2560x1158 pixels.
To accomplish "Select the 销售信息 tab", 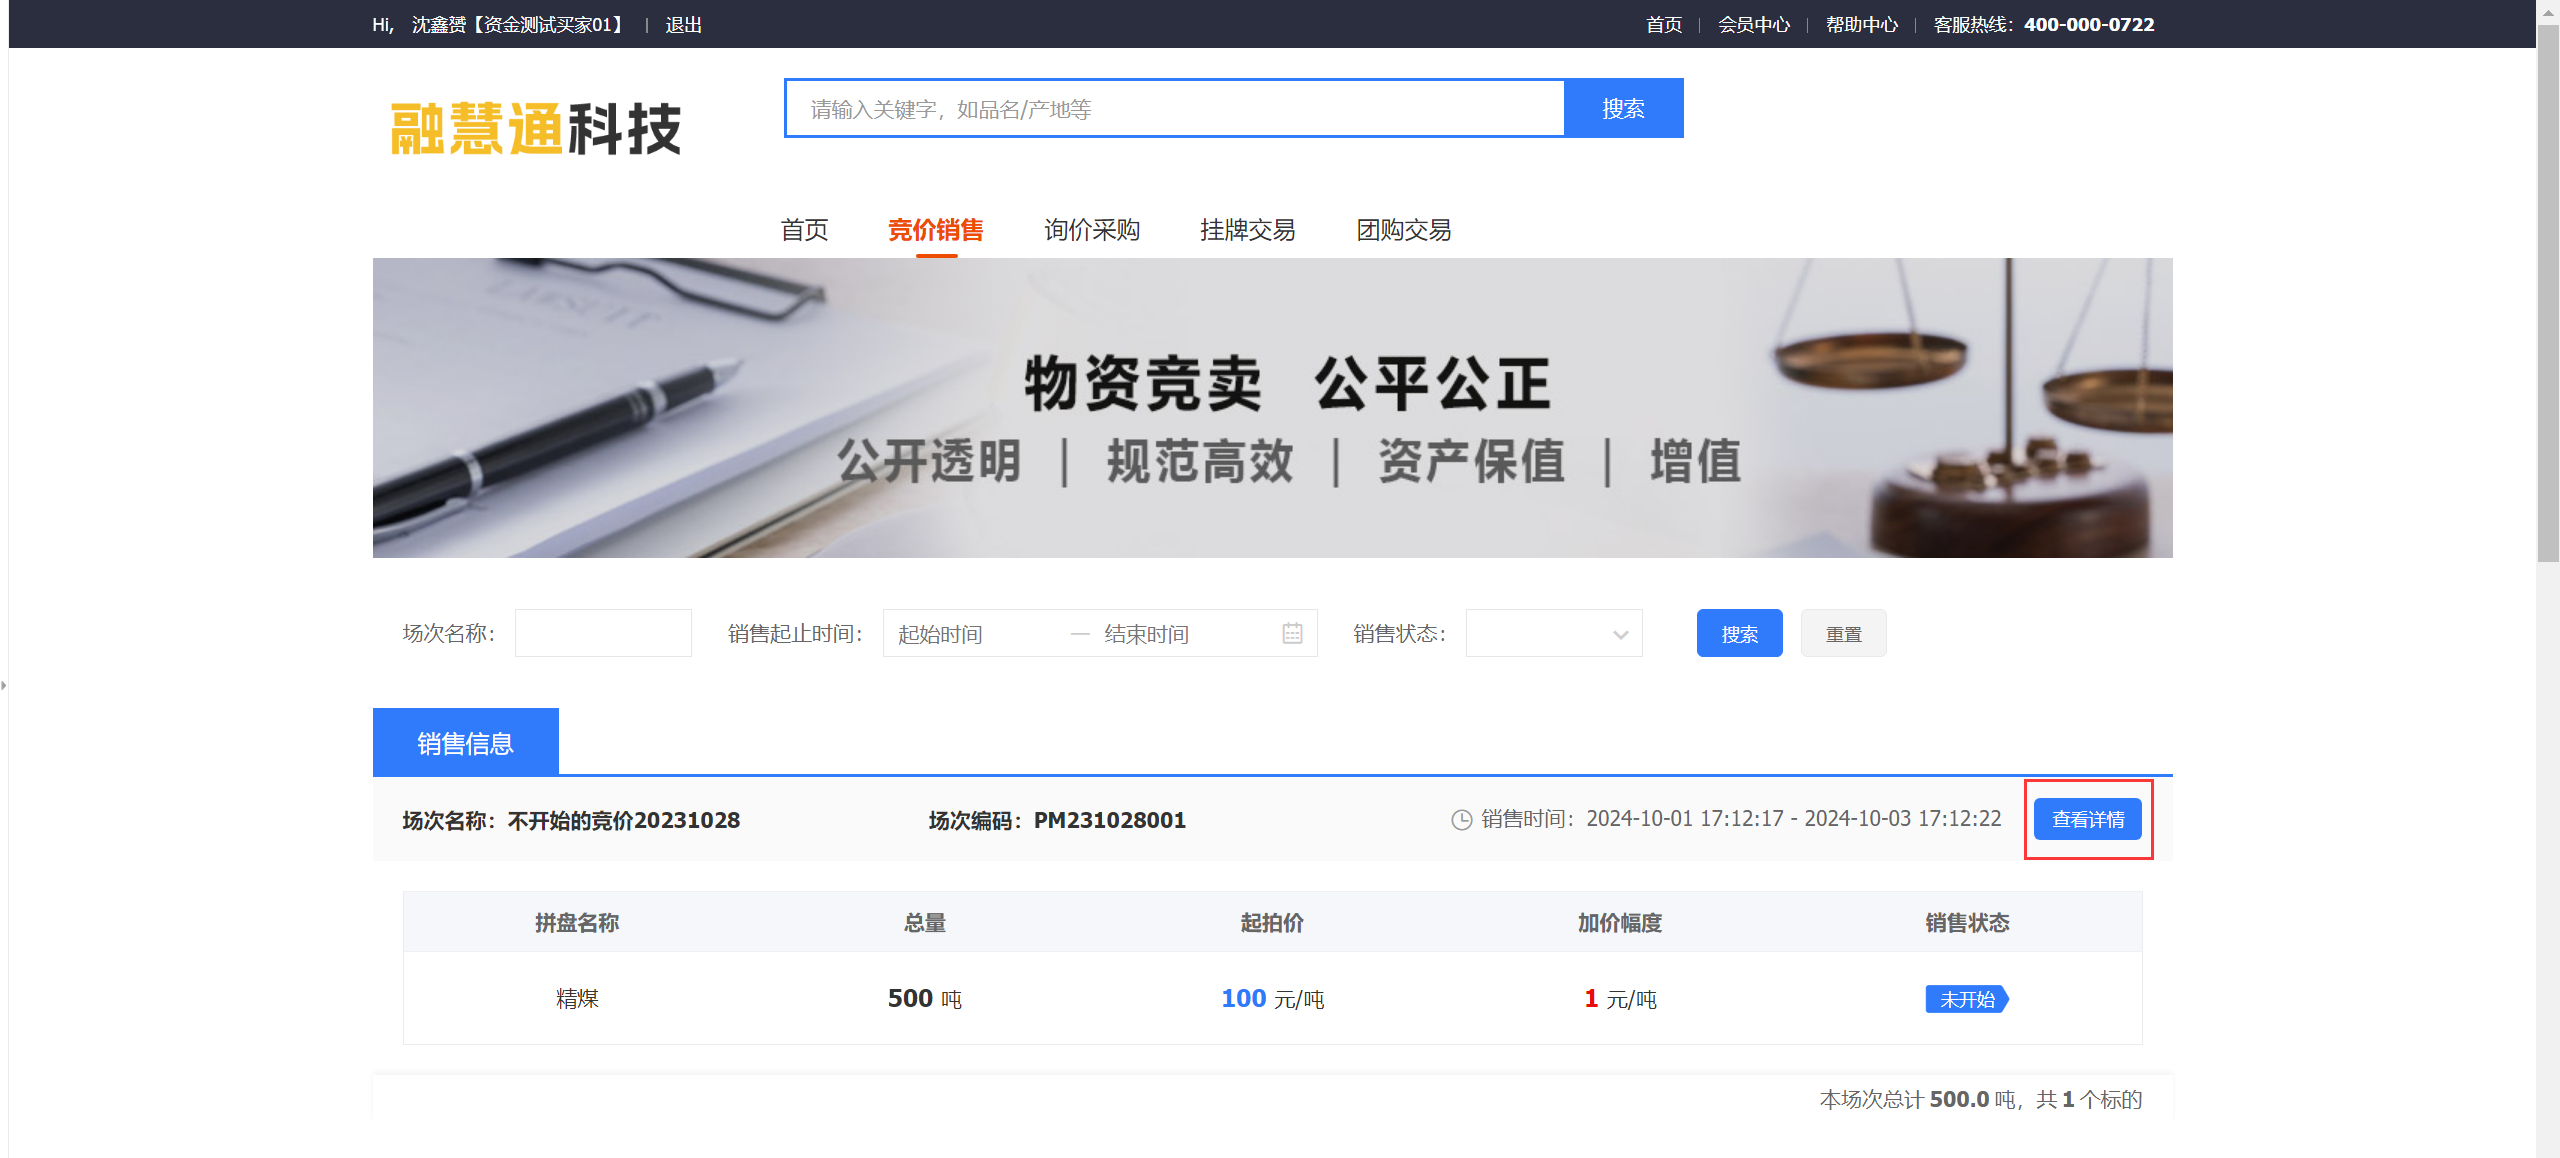I will pos(465,742).
